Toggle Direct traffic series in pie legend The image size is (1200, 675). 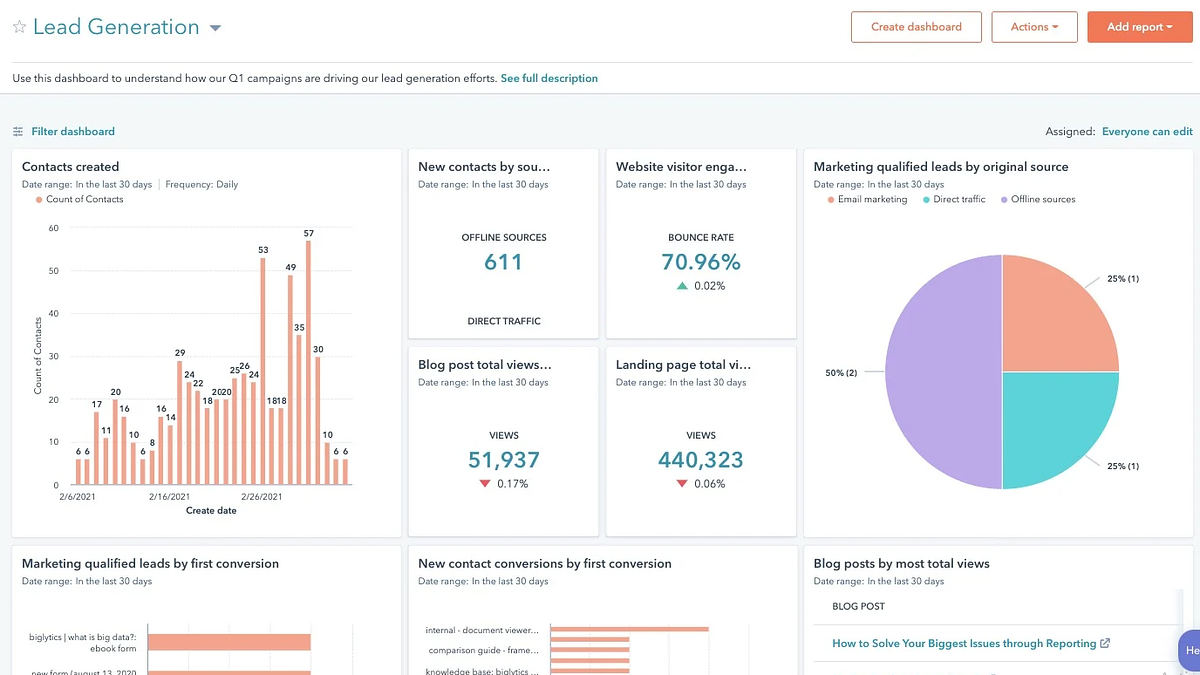[954, 200]
